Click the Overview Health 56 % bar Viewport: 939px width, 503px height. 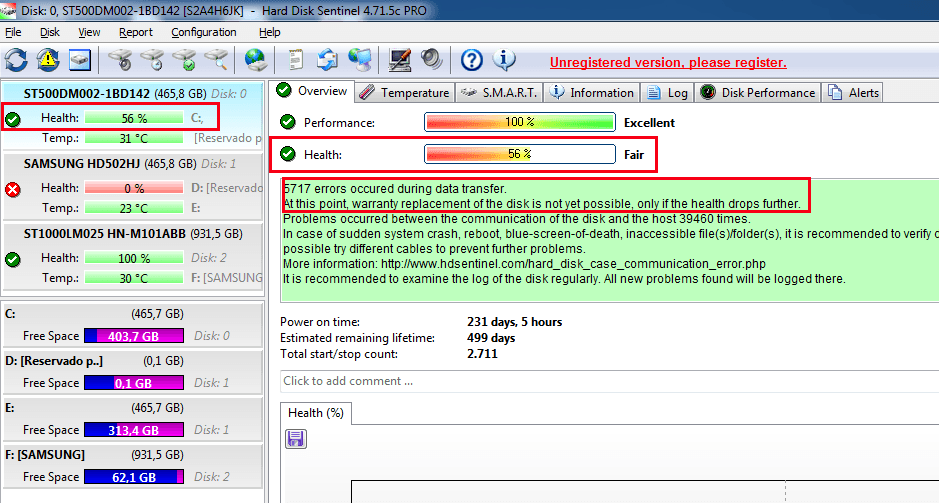click(x=520, y=154)
